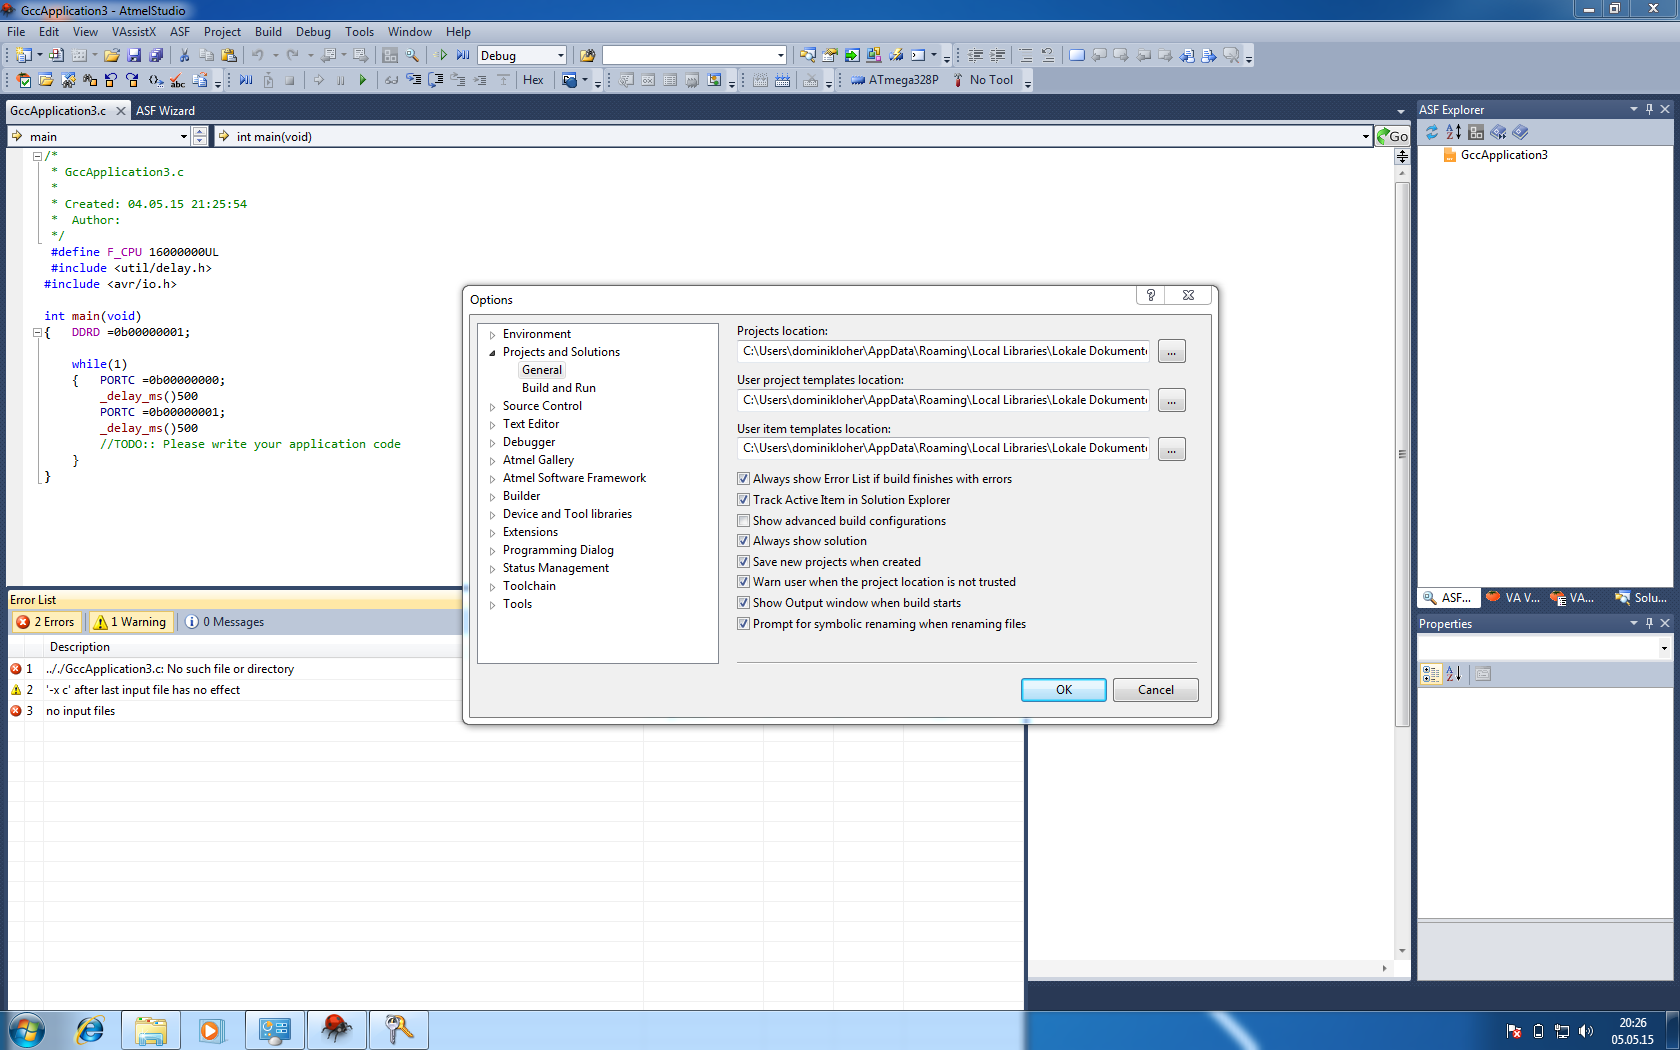Click the spell check abc icon

(177, 80)
